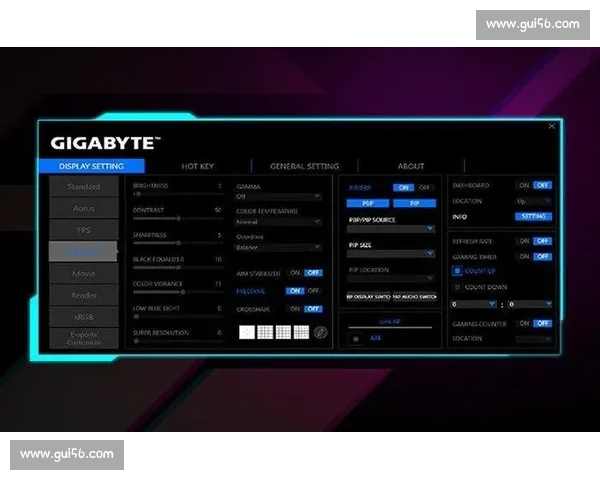This screenshot has width=600, height=480.
Task: Open the Gamma dropdown
Action: (x=279, y=196)
